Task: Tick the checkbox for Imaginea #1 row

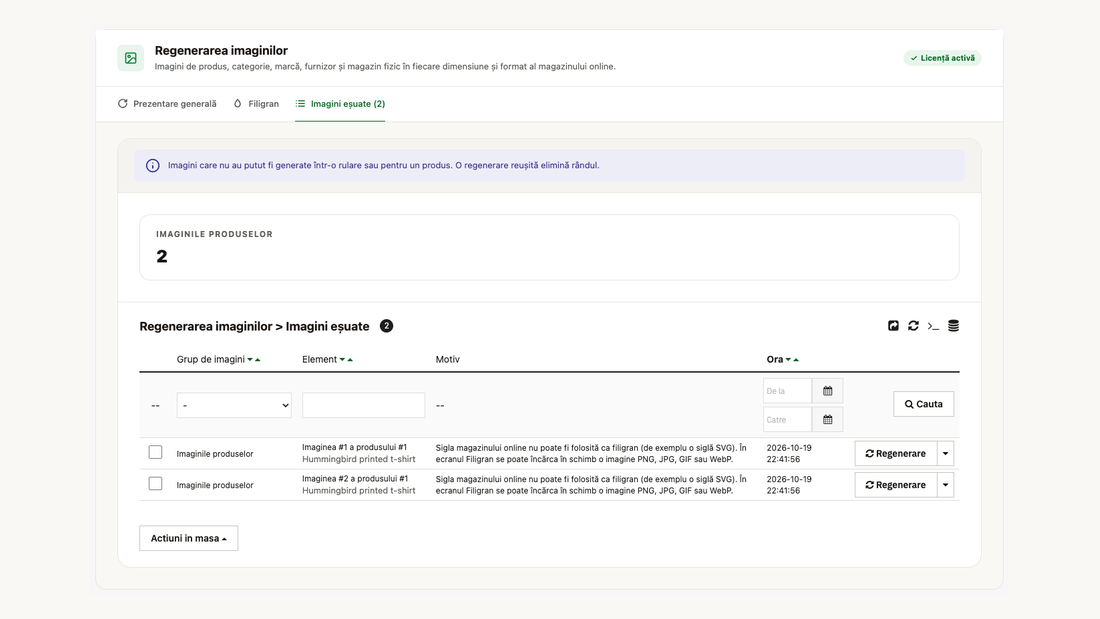Action: 155,453
